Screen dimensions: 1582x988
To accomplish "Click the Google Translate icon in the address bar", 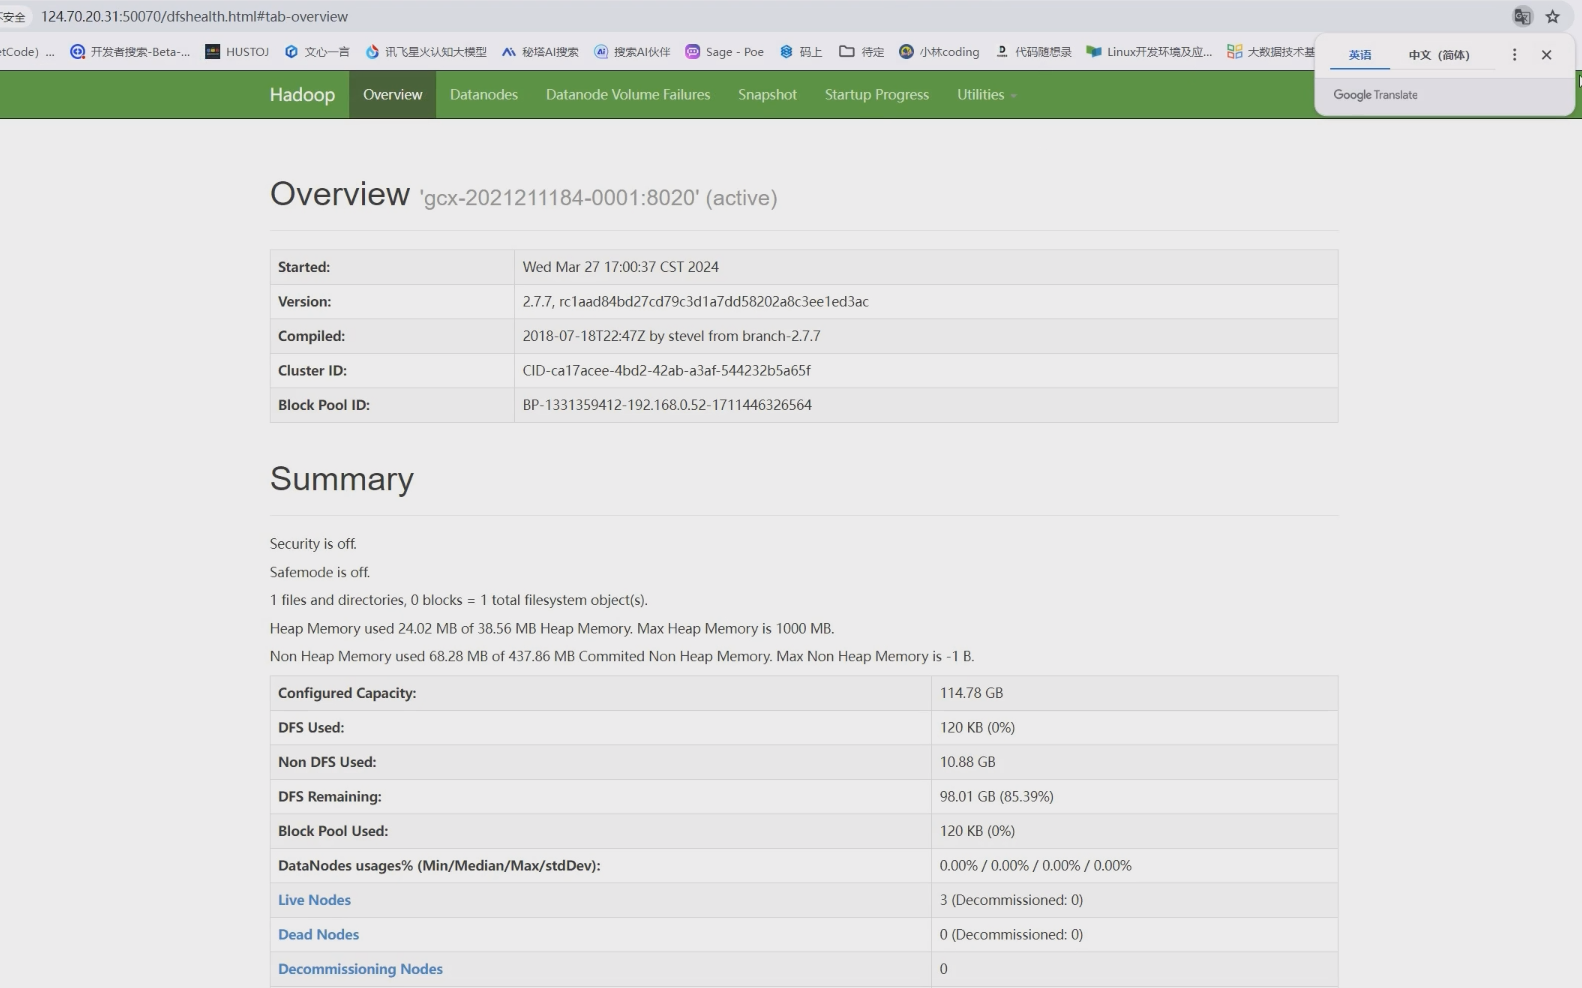I will tap(1522, 17).
